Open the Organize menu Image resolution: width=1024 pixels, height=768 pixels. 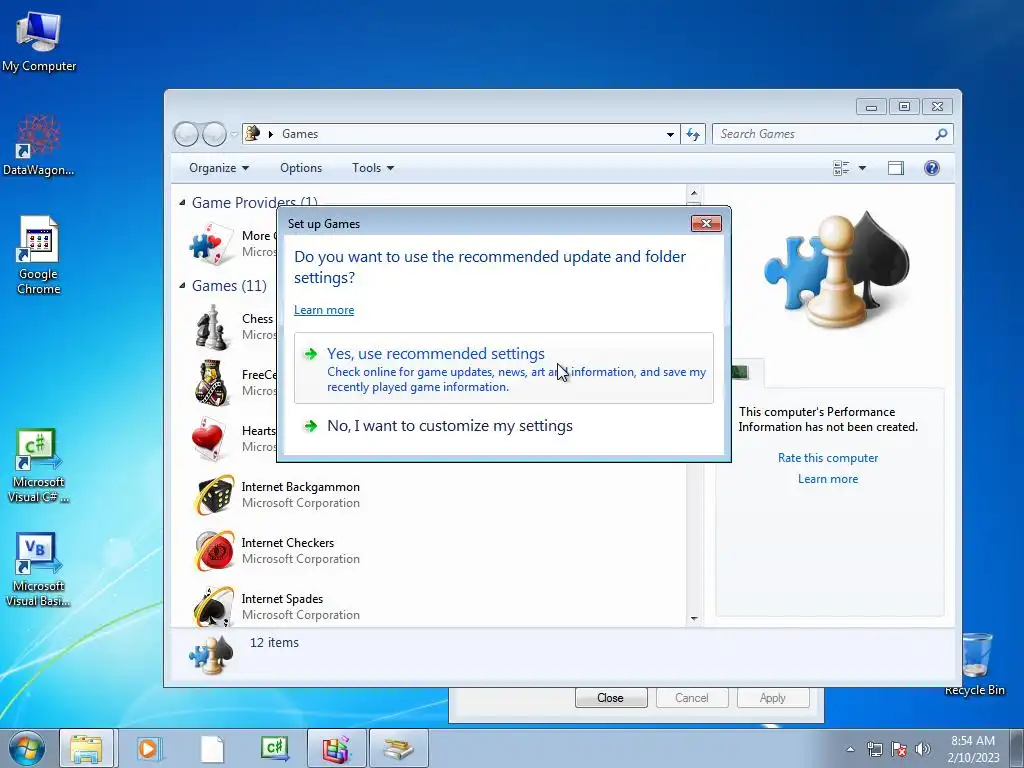[219, 168]
